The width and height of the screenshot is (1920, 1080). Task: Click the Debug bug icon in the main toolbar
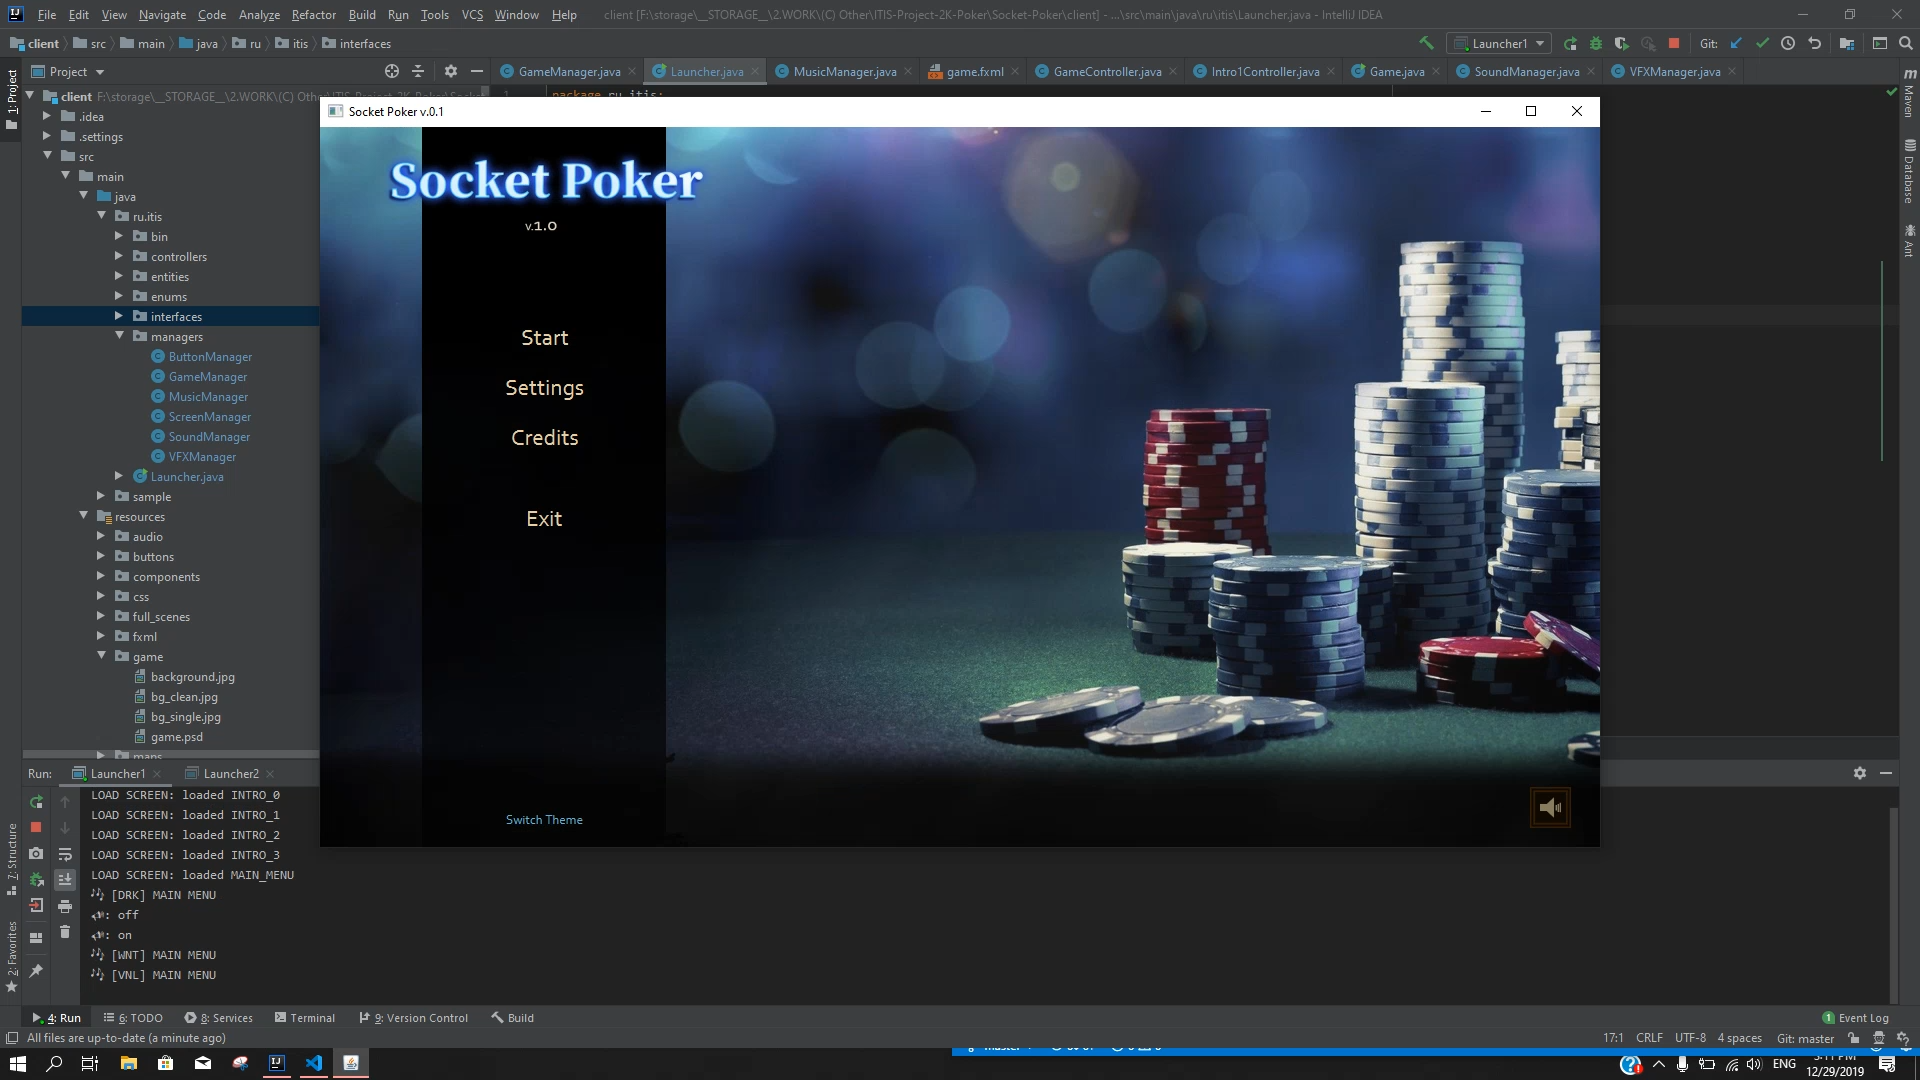click(x=1596, y=43)
